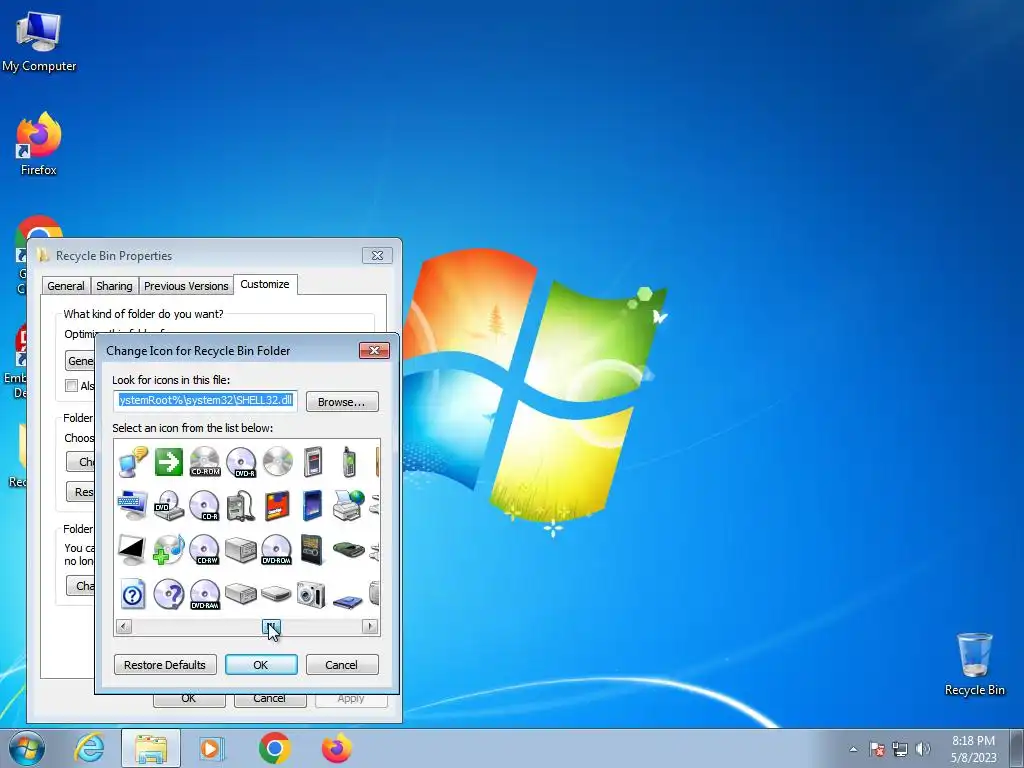Select the monitor with on-screen keyboard icon
The image size is (1024, 768).
(x=133, y=506)
